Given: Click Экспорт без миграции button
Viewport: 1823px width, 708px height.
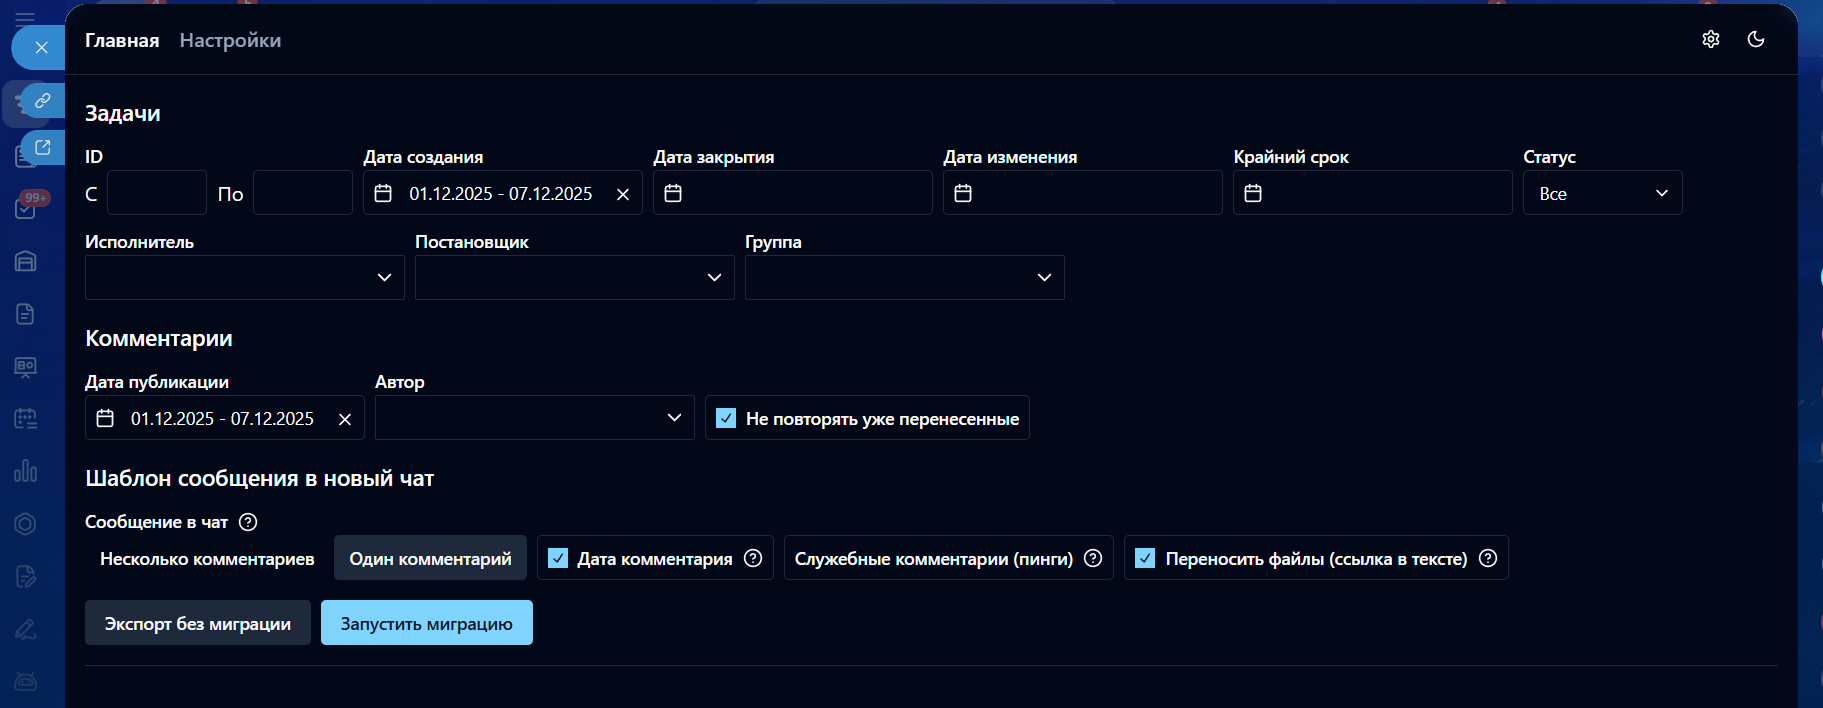Looking at the screenshot, I should click(x=197, y=623).
